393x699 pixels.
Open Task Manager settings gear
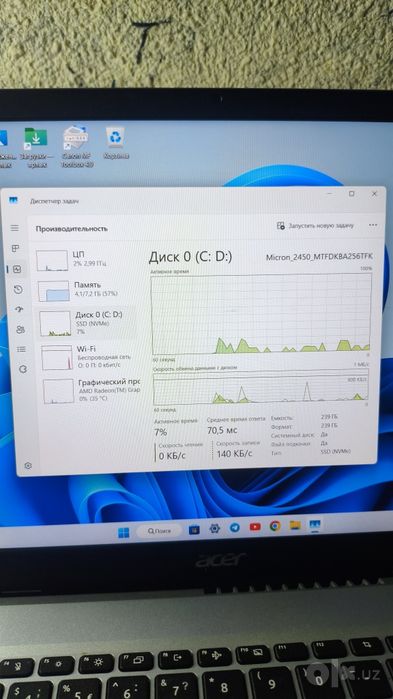click(28, 465)
